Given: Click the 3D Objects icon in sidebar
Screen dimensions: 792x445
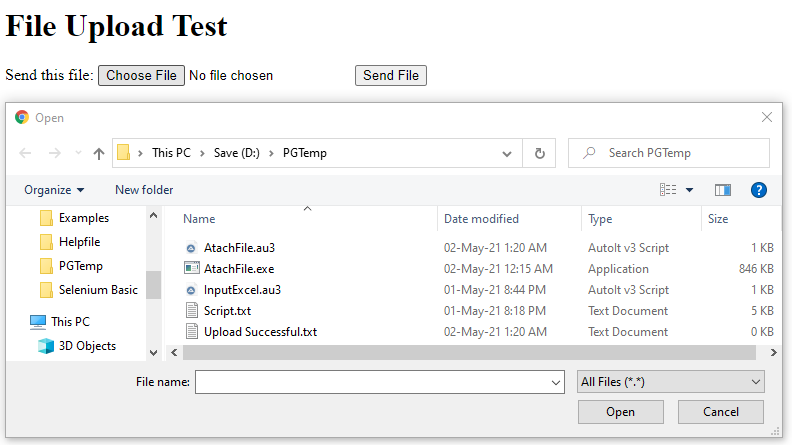Looking at the screenshot, I should [x=46, y=346].
